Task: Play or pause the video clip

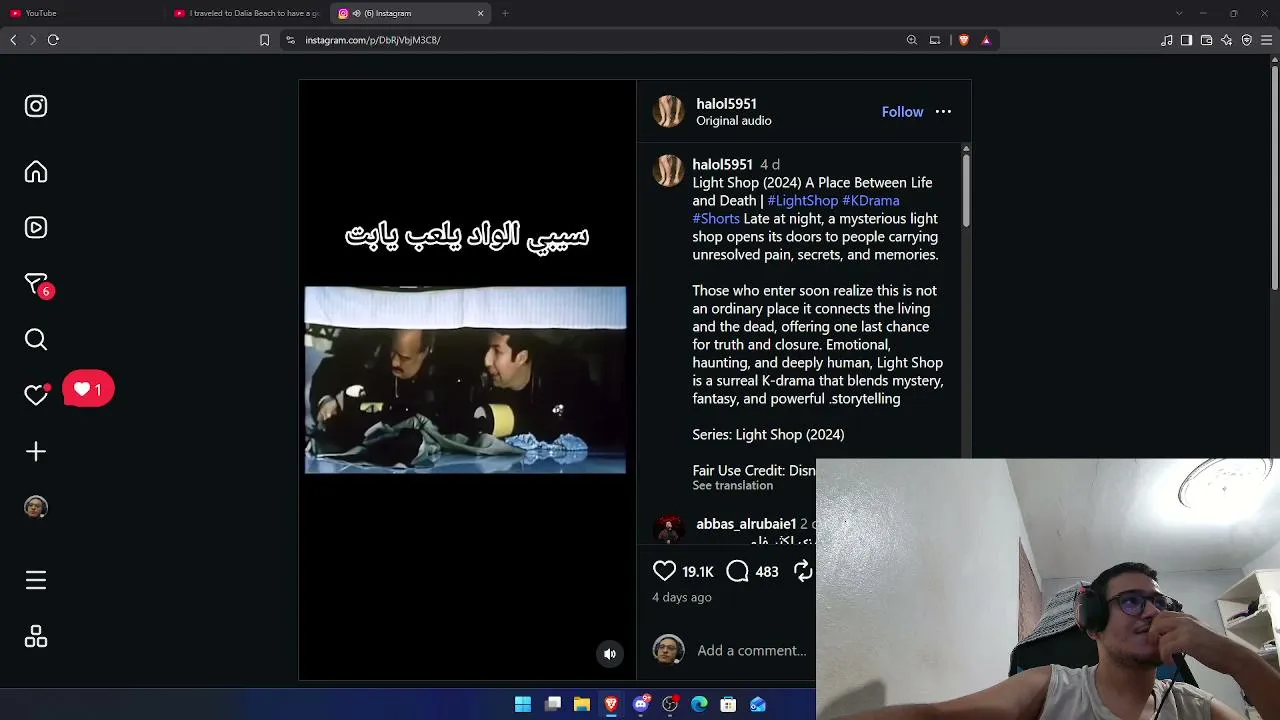Action: 466,380
